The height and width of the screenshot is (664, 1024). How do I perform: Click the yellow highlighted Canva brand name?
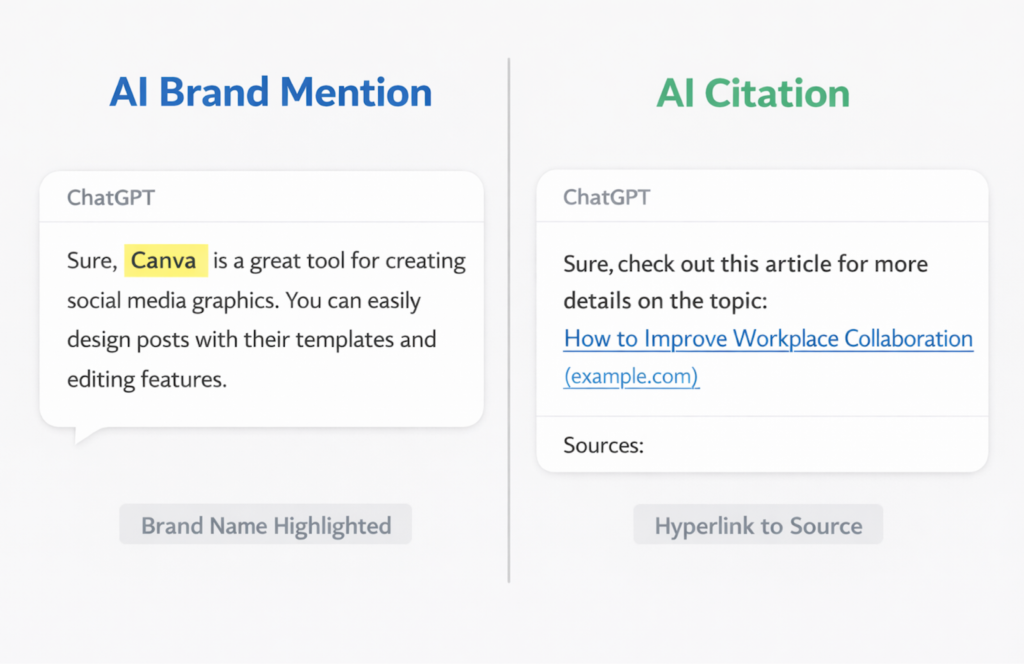pos(165,261)
